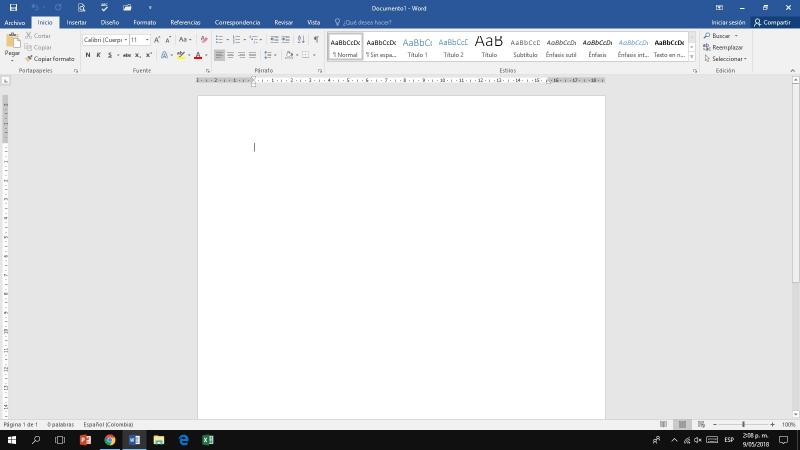This screenshot has height=450, width=800.
Task: Toggle underline formatting (S button)
Action: click(x=109, y=55)
